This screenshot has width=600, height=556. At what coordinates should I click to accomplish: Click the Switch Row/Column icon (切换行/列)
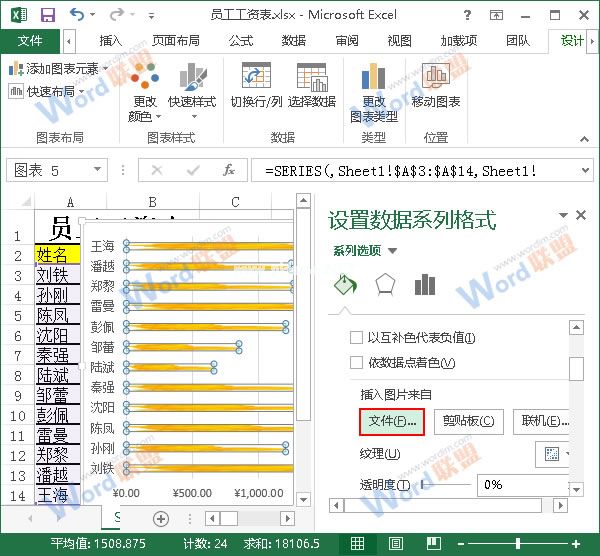(x=256, y=86)
